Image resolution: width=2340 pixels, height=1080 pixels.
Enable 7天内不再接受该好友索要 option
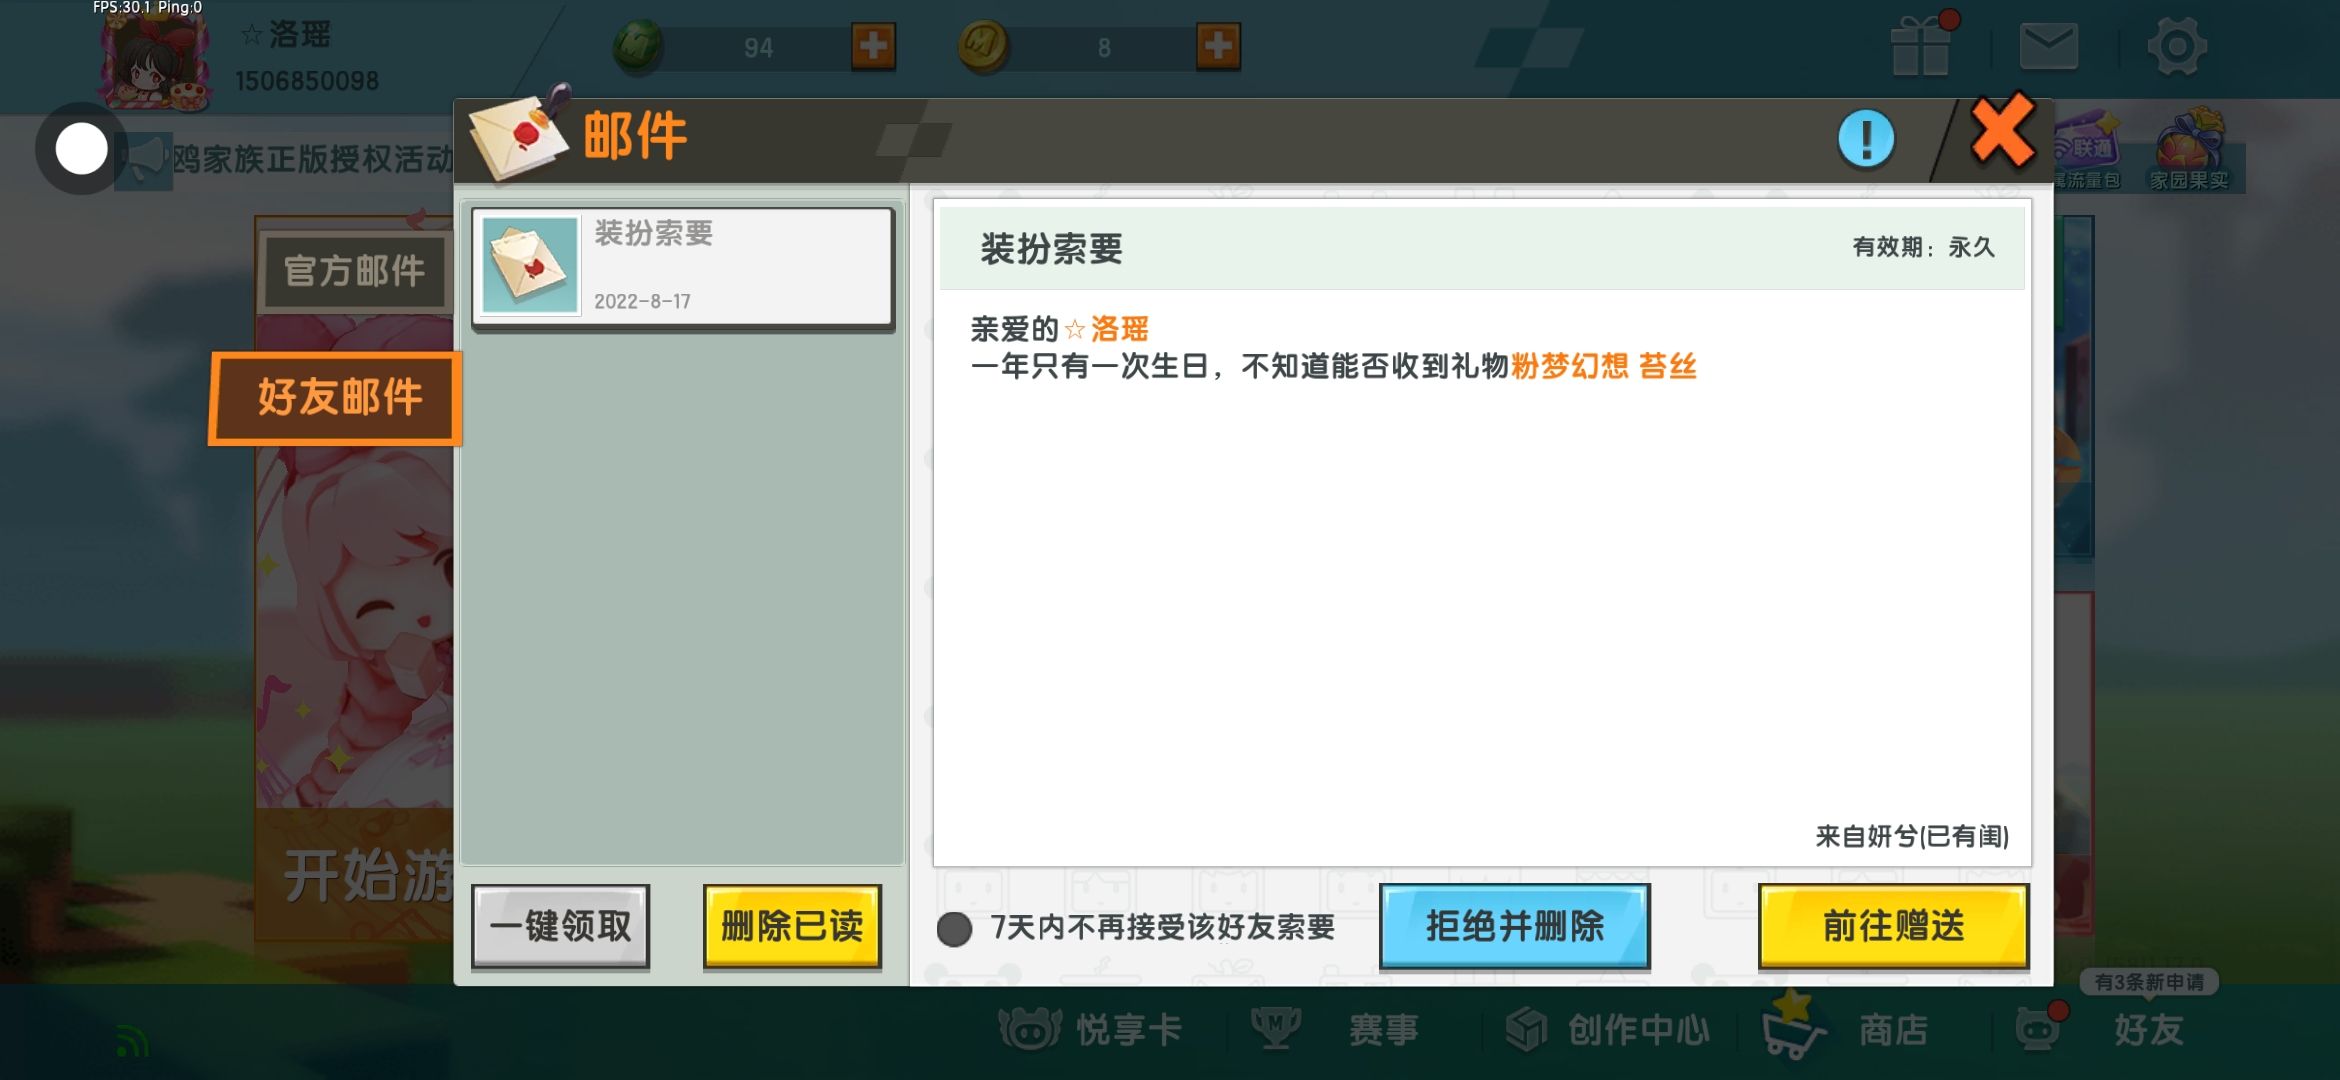[954, 929]
